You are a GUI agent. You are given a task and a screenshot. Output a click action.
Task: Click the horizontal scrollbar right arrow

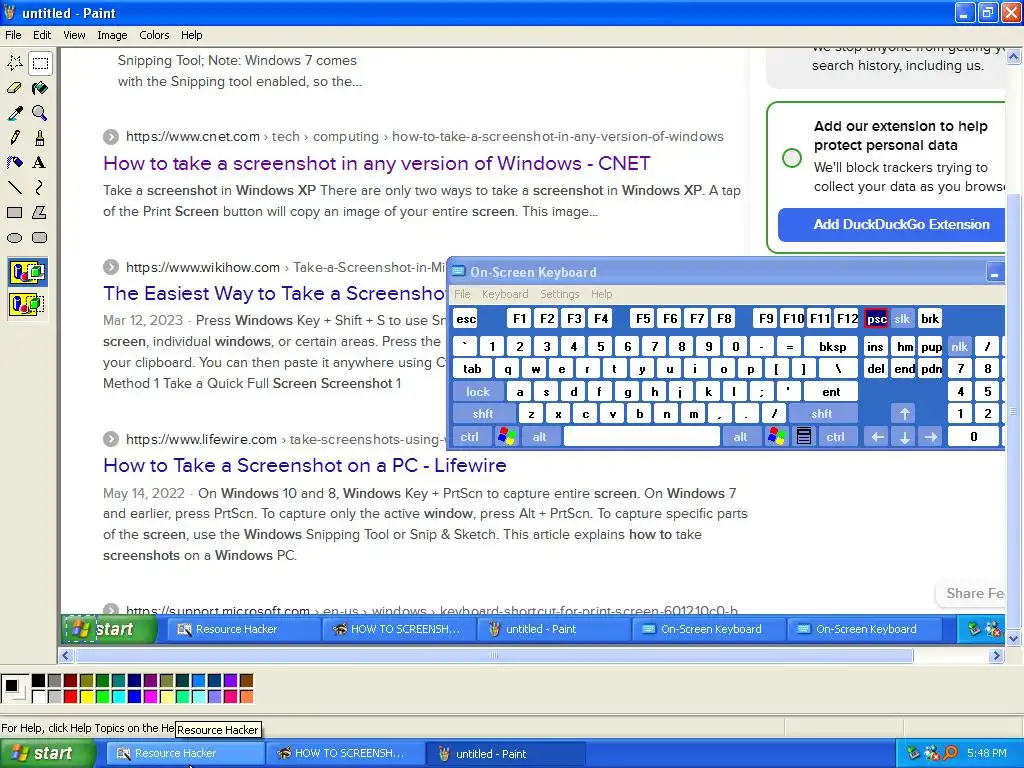996,656
